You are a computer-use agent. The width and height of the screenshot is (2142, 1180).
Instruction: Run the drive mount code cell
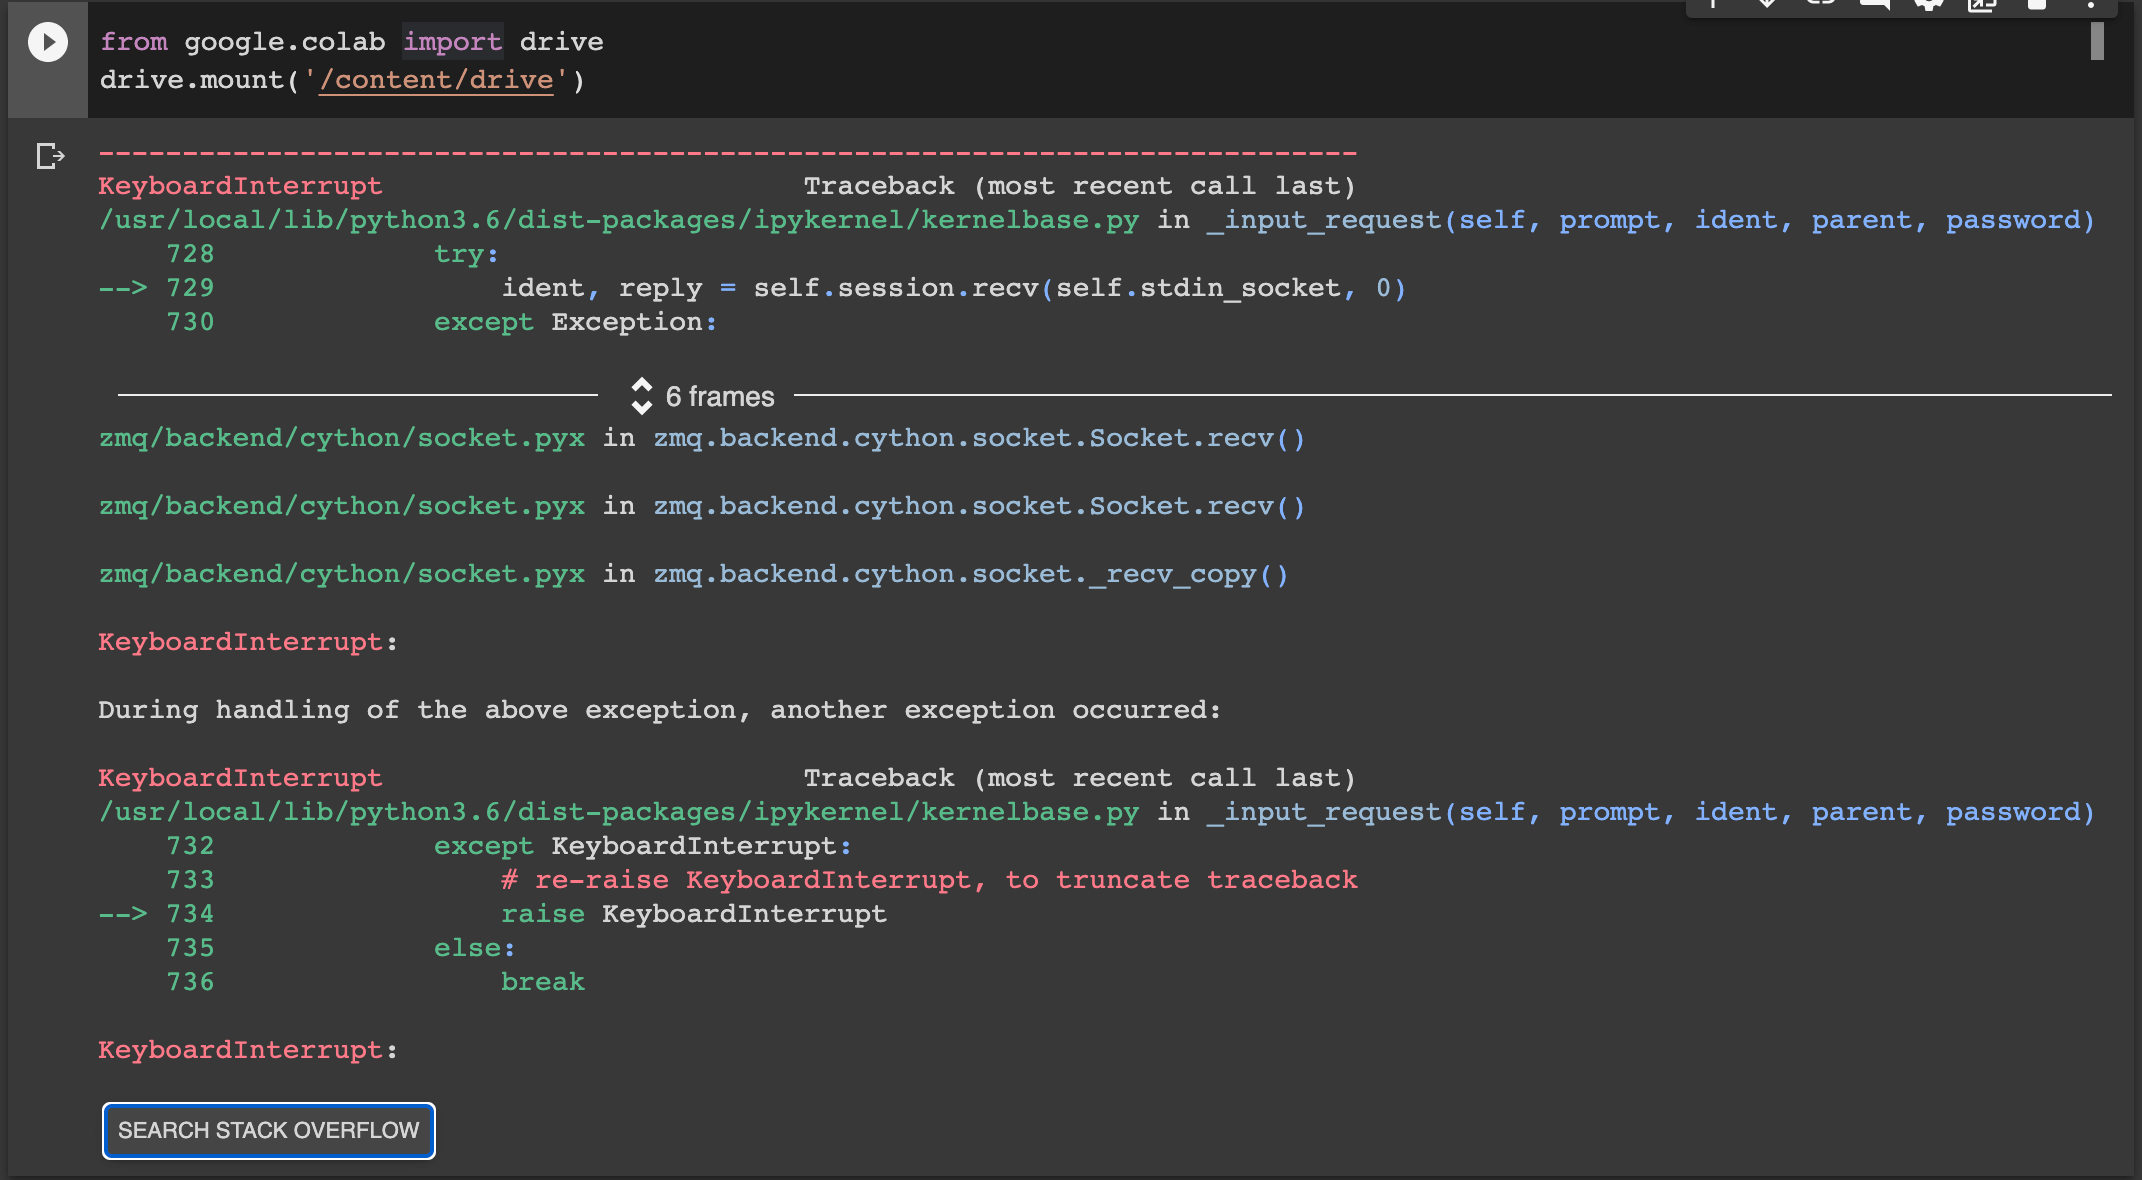point(46,42)
